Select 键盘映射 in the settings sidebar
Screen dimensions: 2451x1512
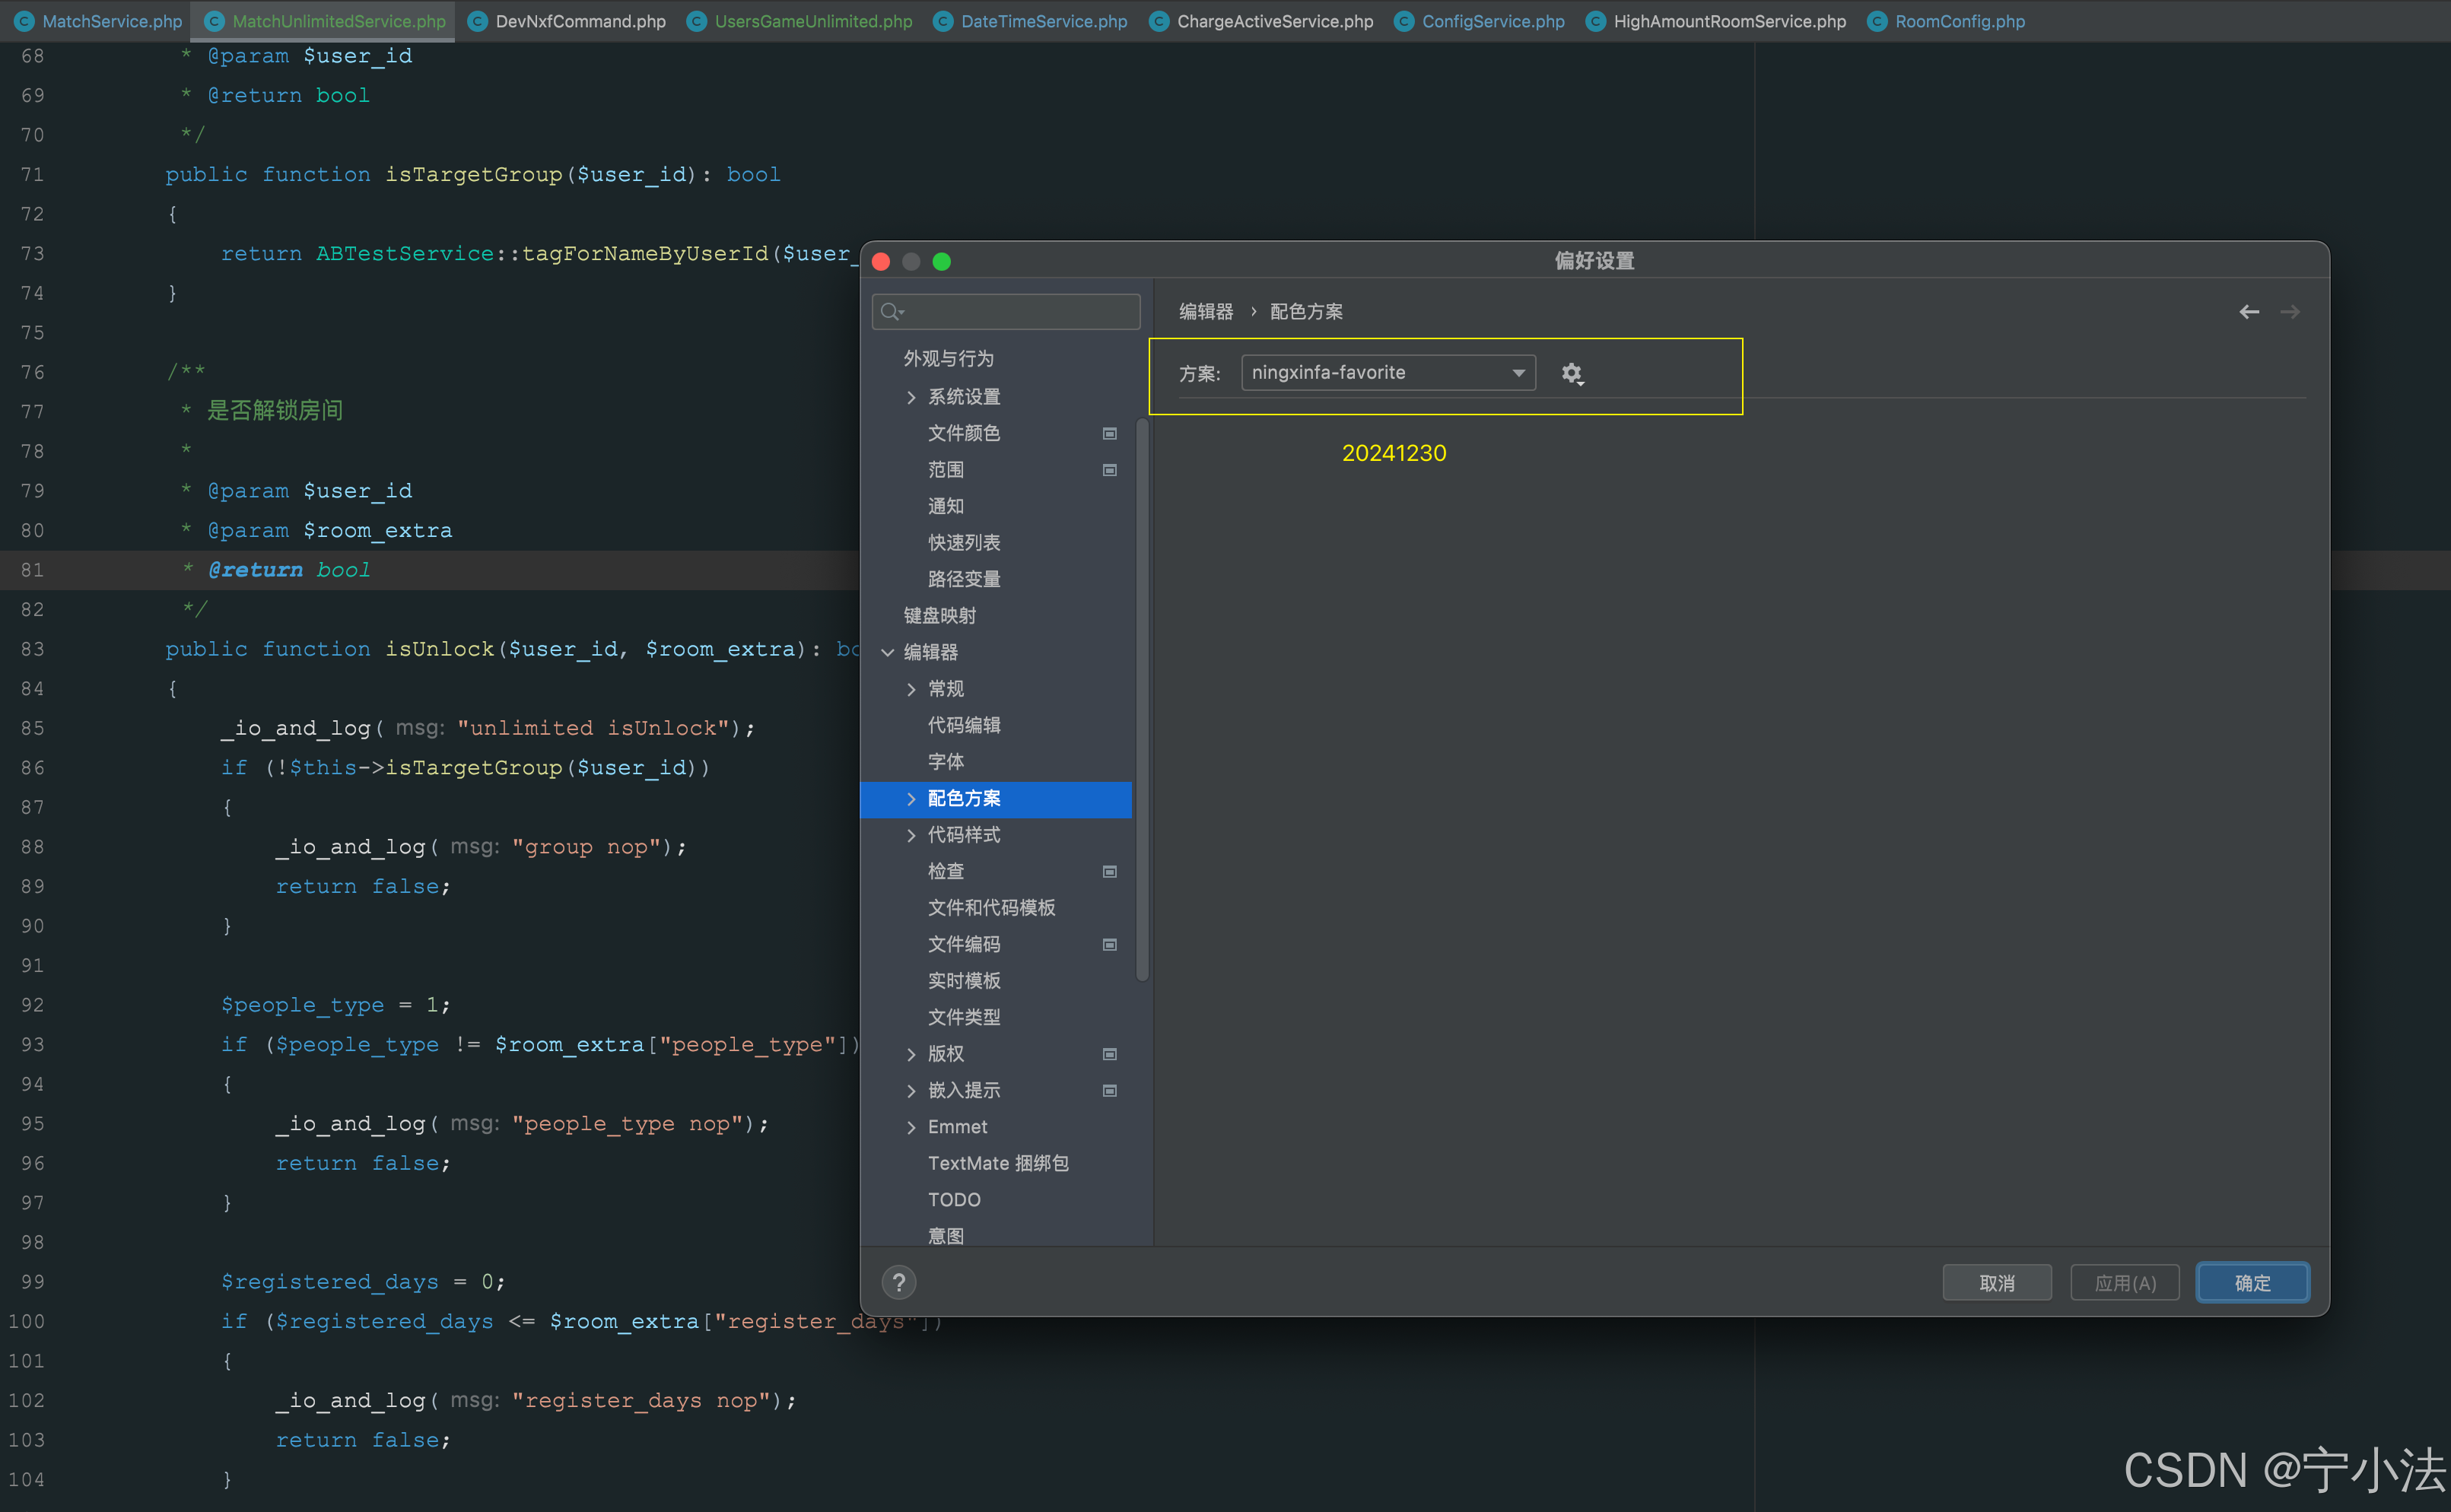940,615
